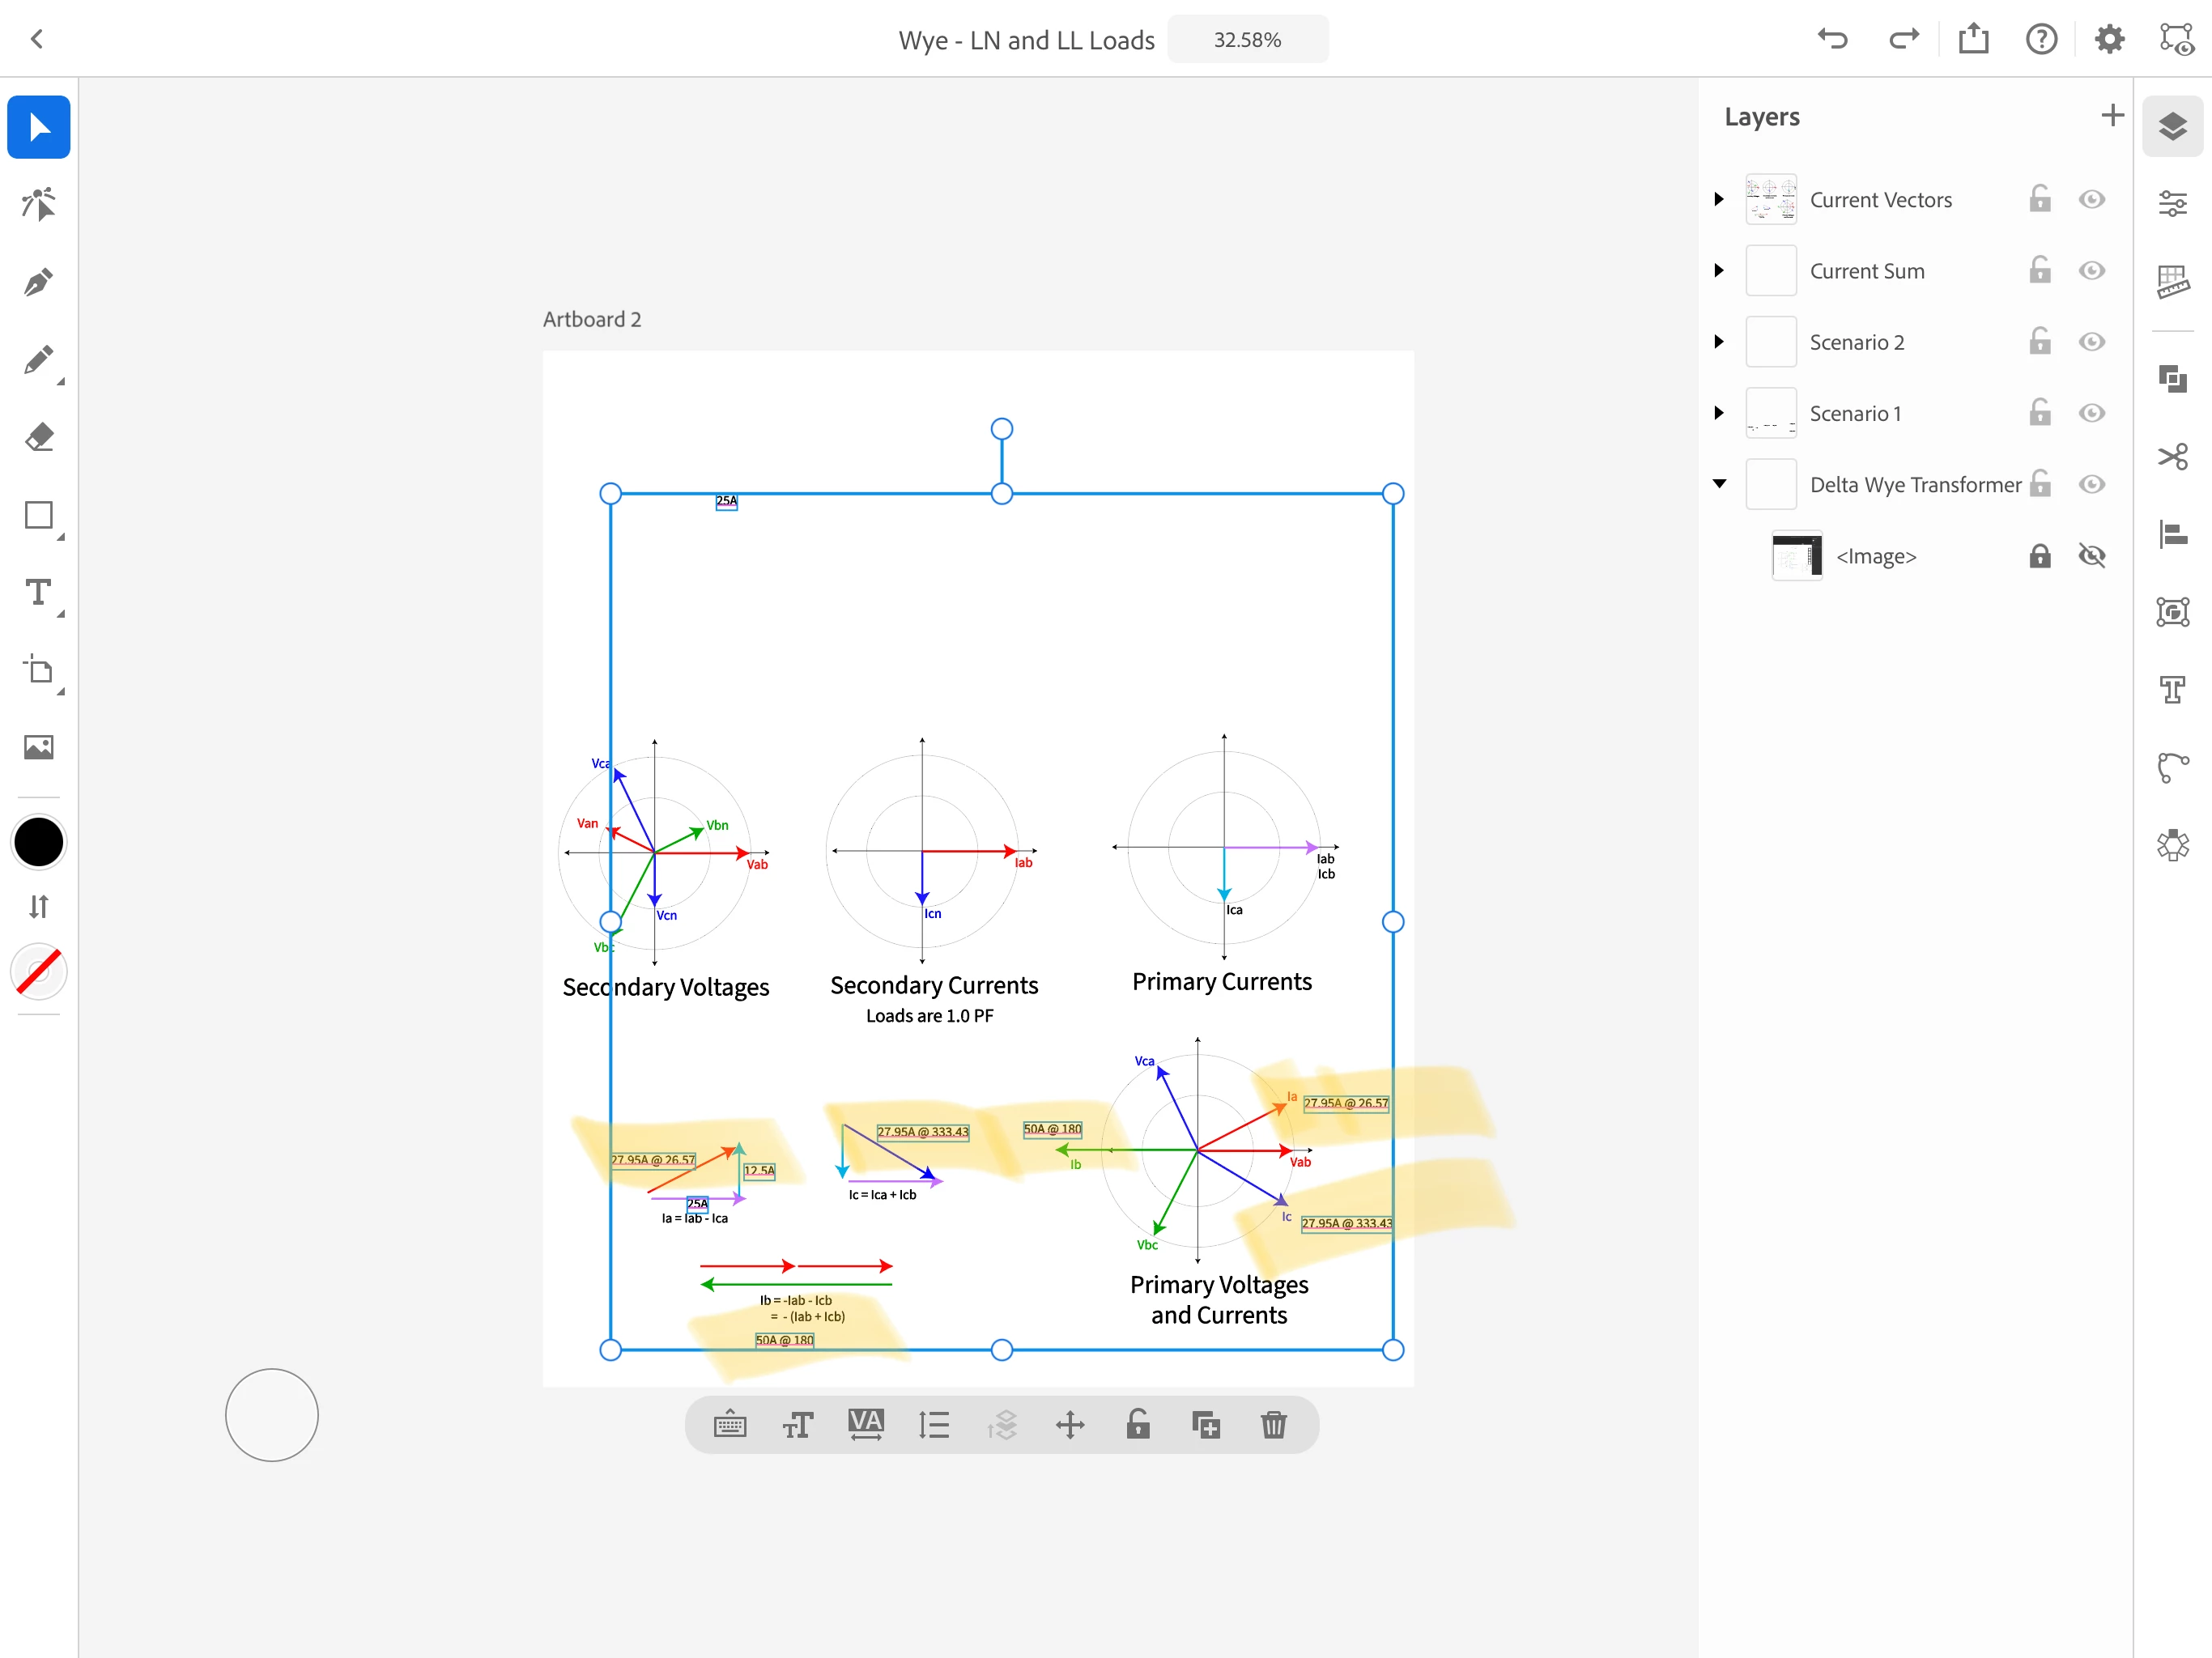Lock the Scenario 2 layer
This screenshot has height=1658, width=2212.
coord(2039,342)
